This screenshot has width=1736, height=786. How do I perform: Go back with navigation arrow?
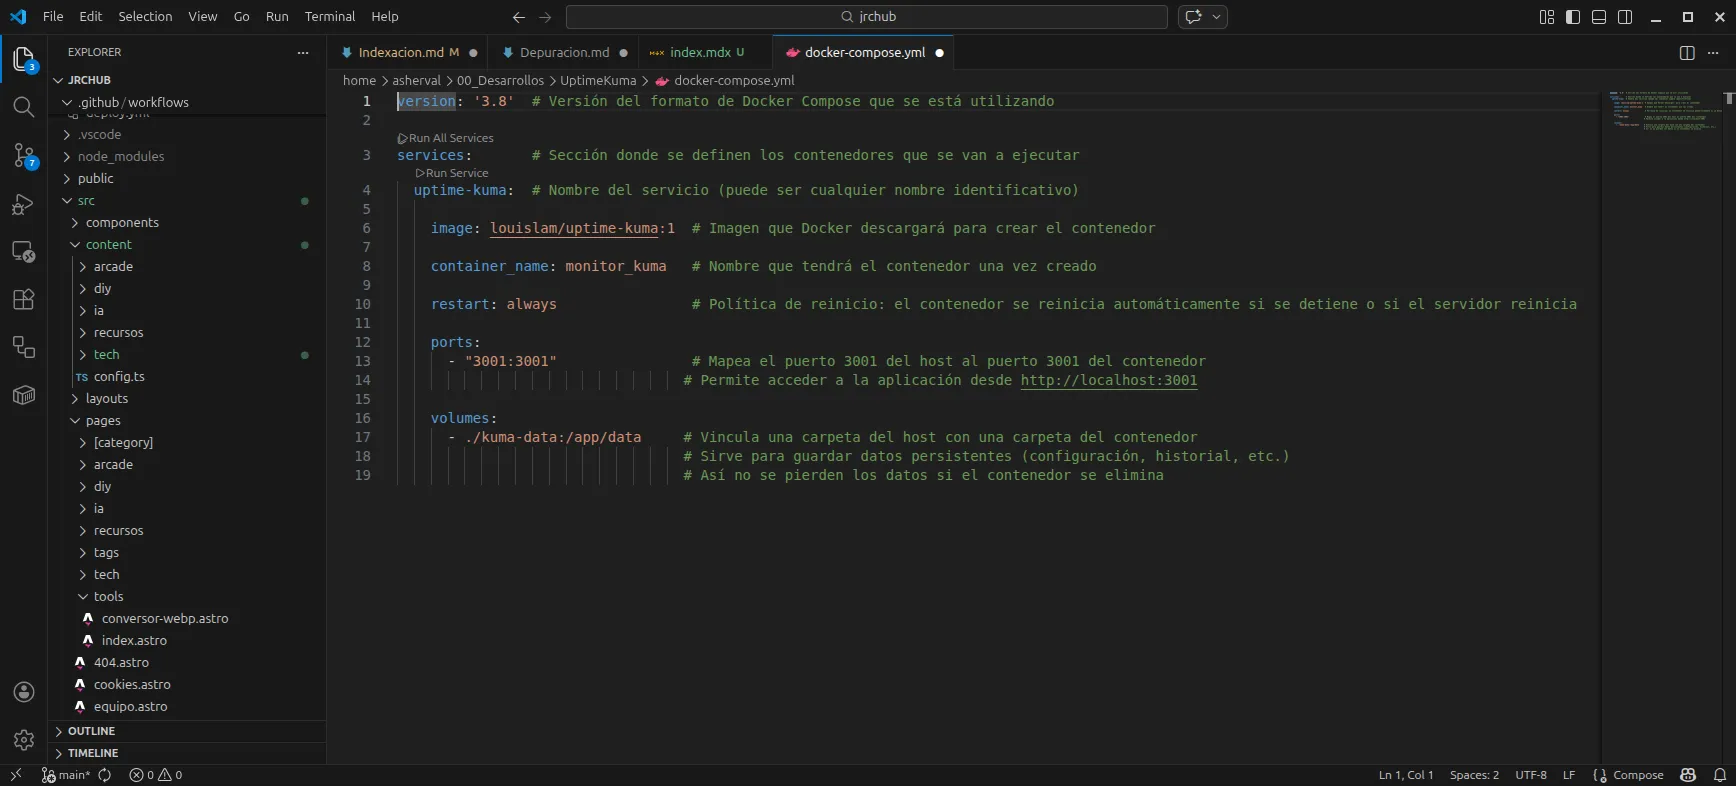[518, 17]
